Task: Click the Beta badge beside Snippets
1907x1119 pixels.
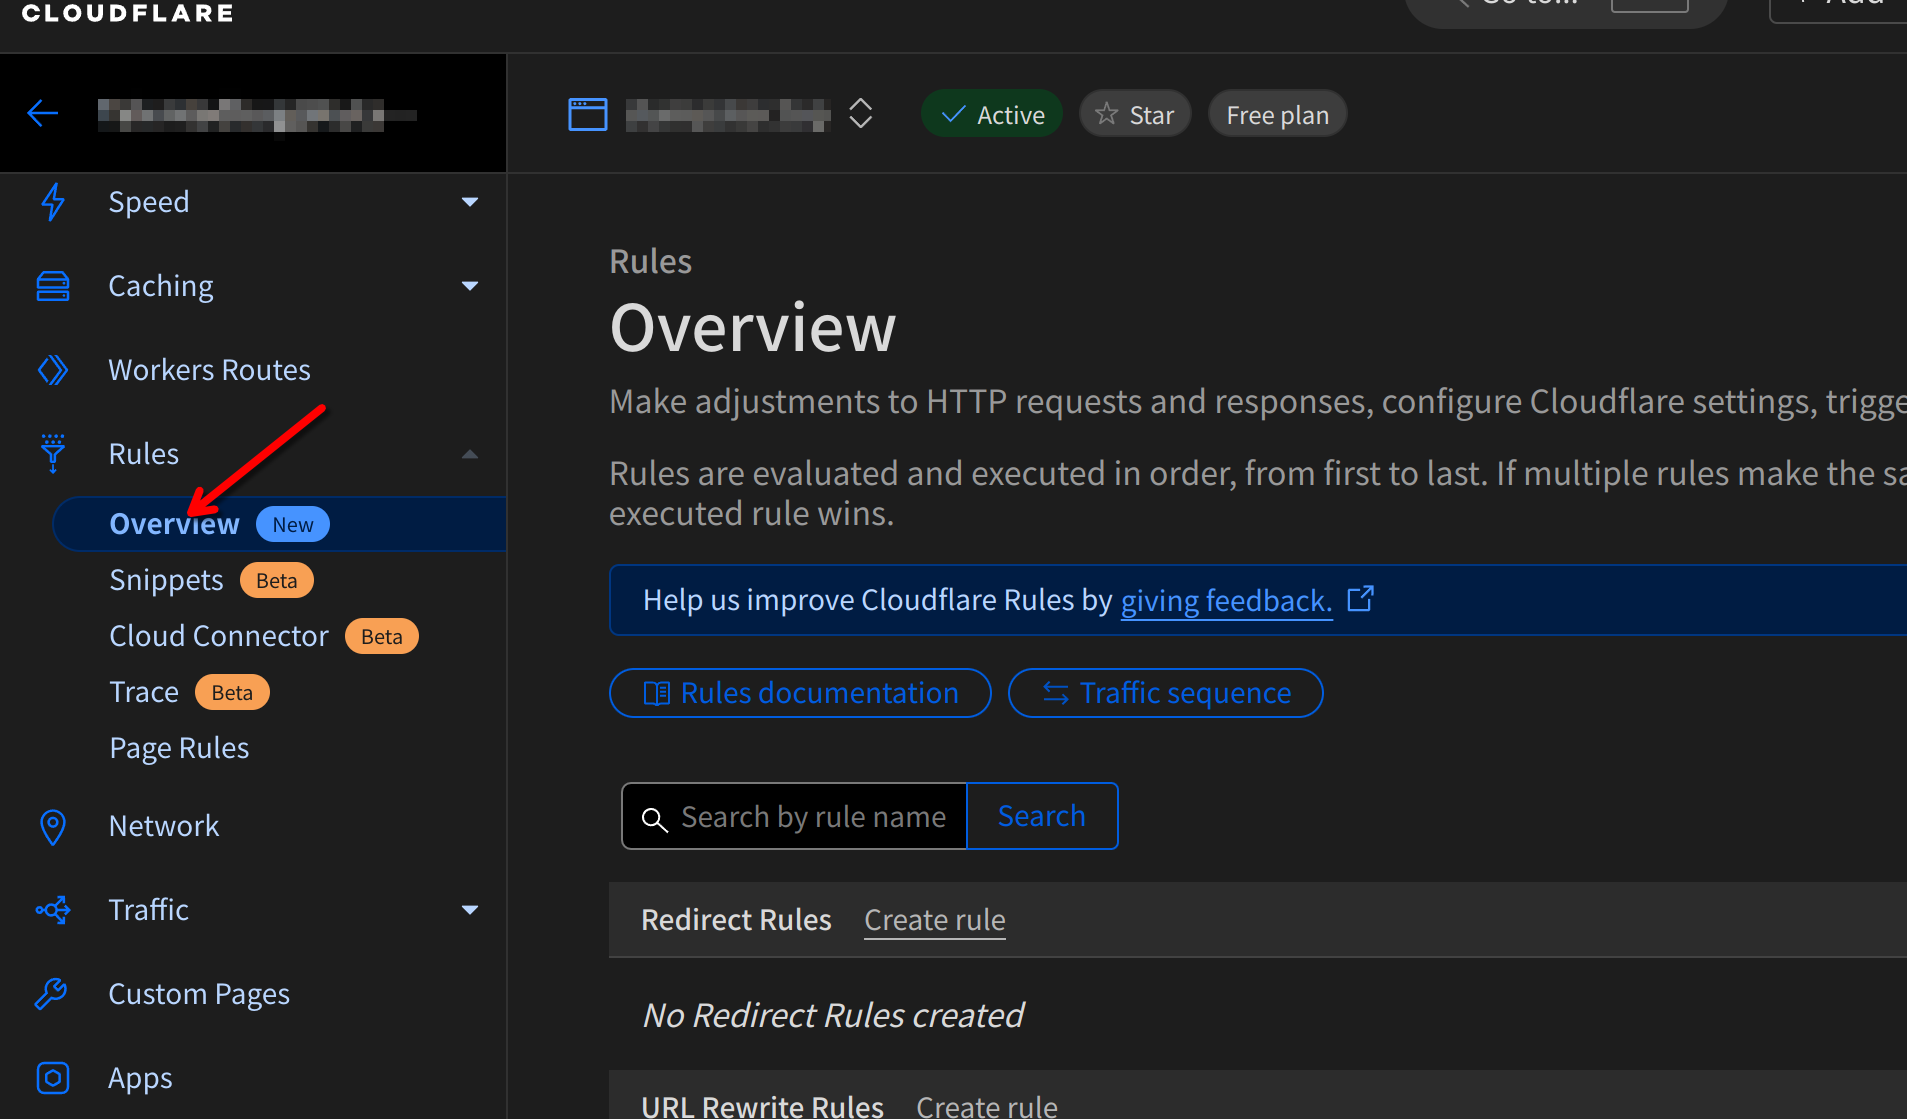Action: click(277, 580)
